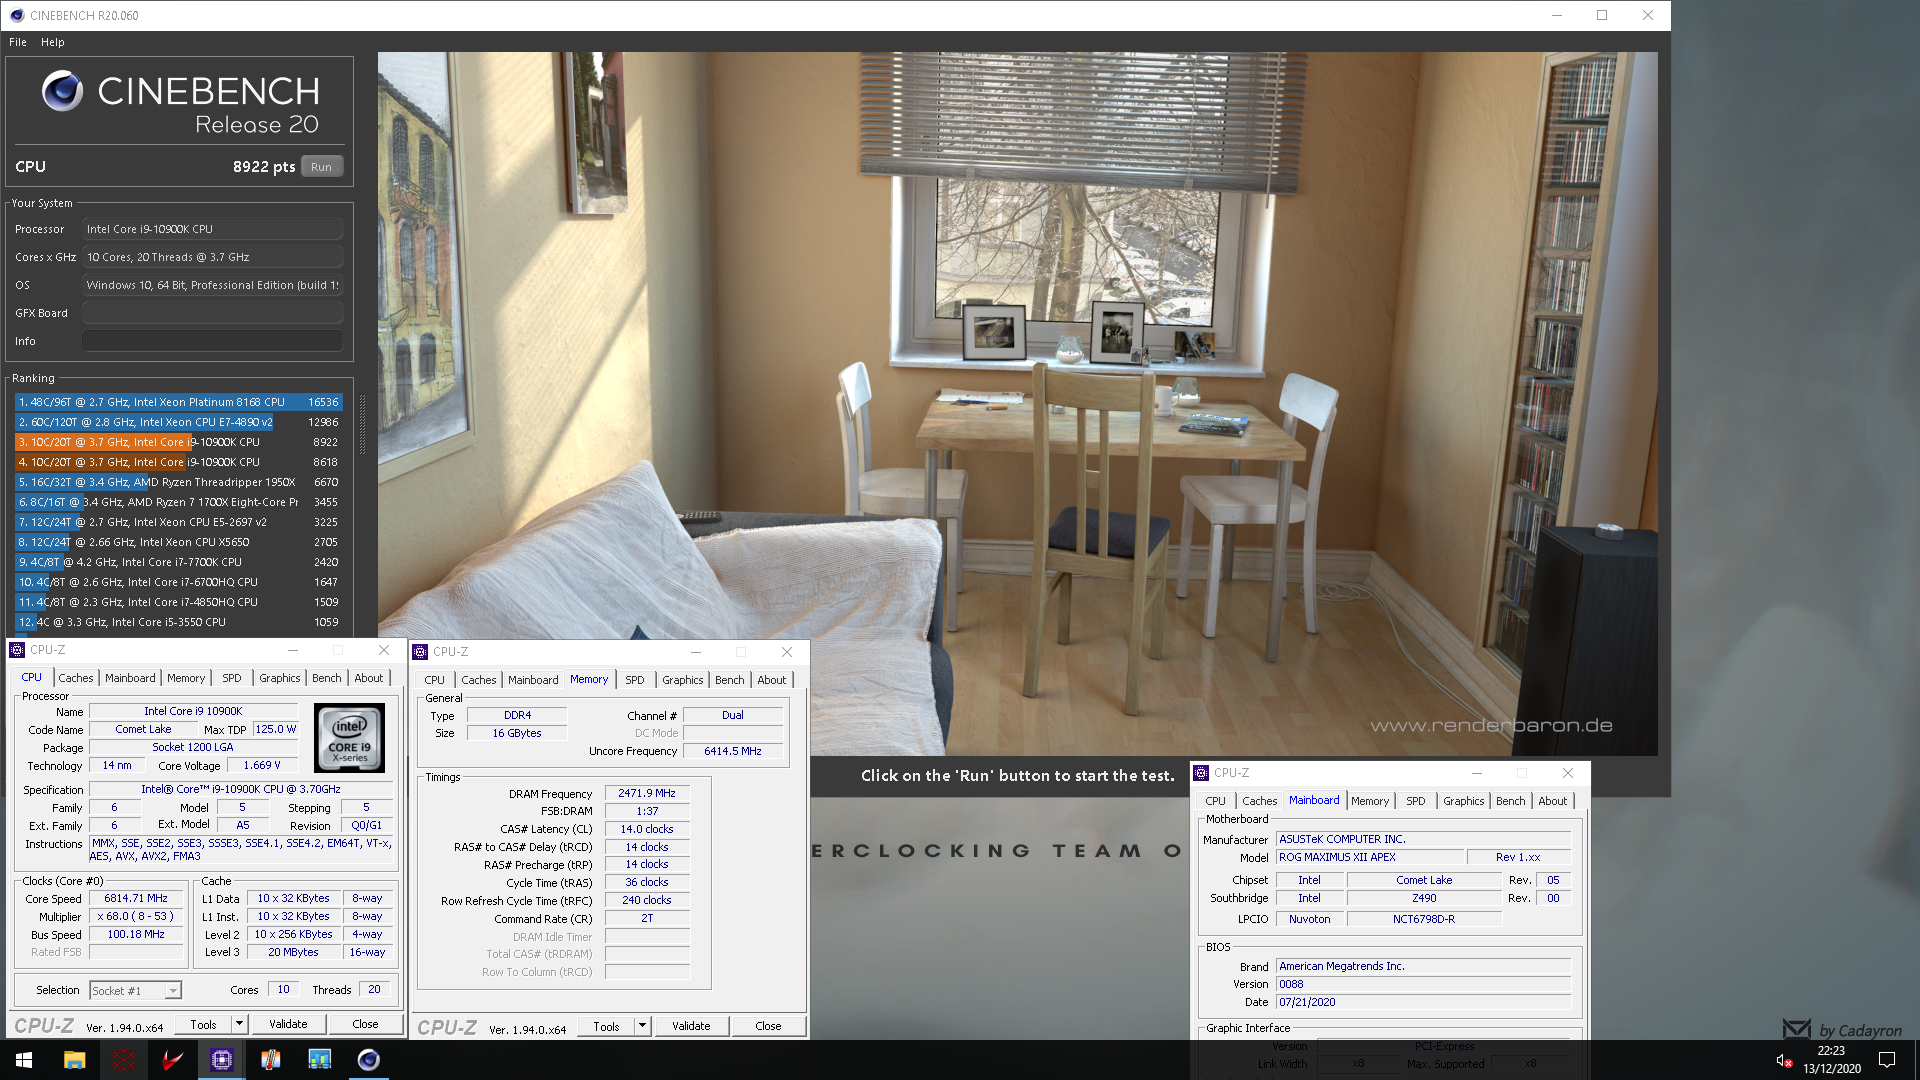1920x1080 pixels.
Task: Click the Run button next to the CPU score
Action: [x=321, y=167]
